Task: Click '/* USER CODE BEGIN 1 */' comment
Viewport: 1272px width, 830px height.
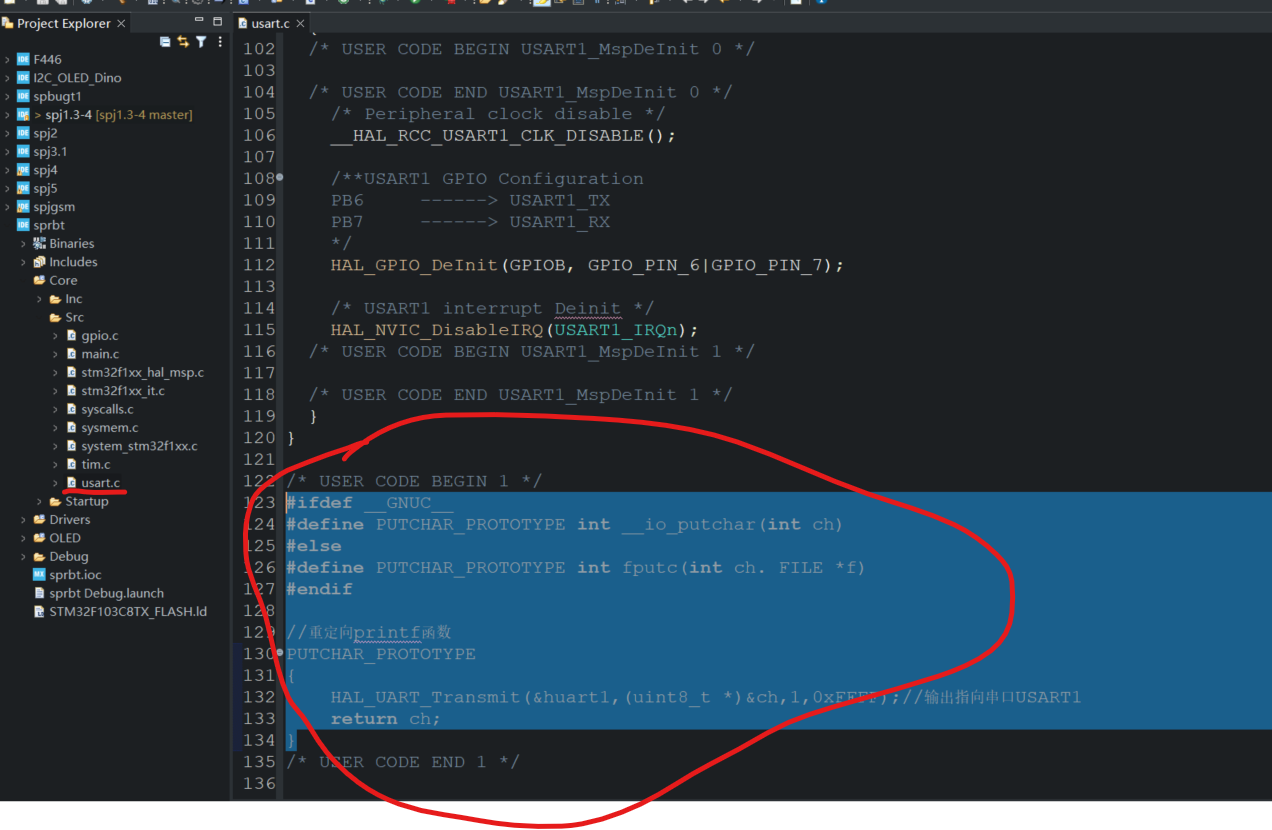Action: pos(415,481)
